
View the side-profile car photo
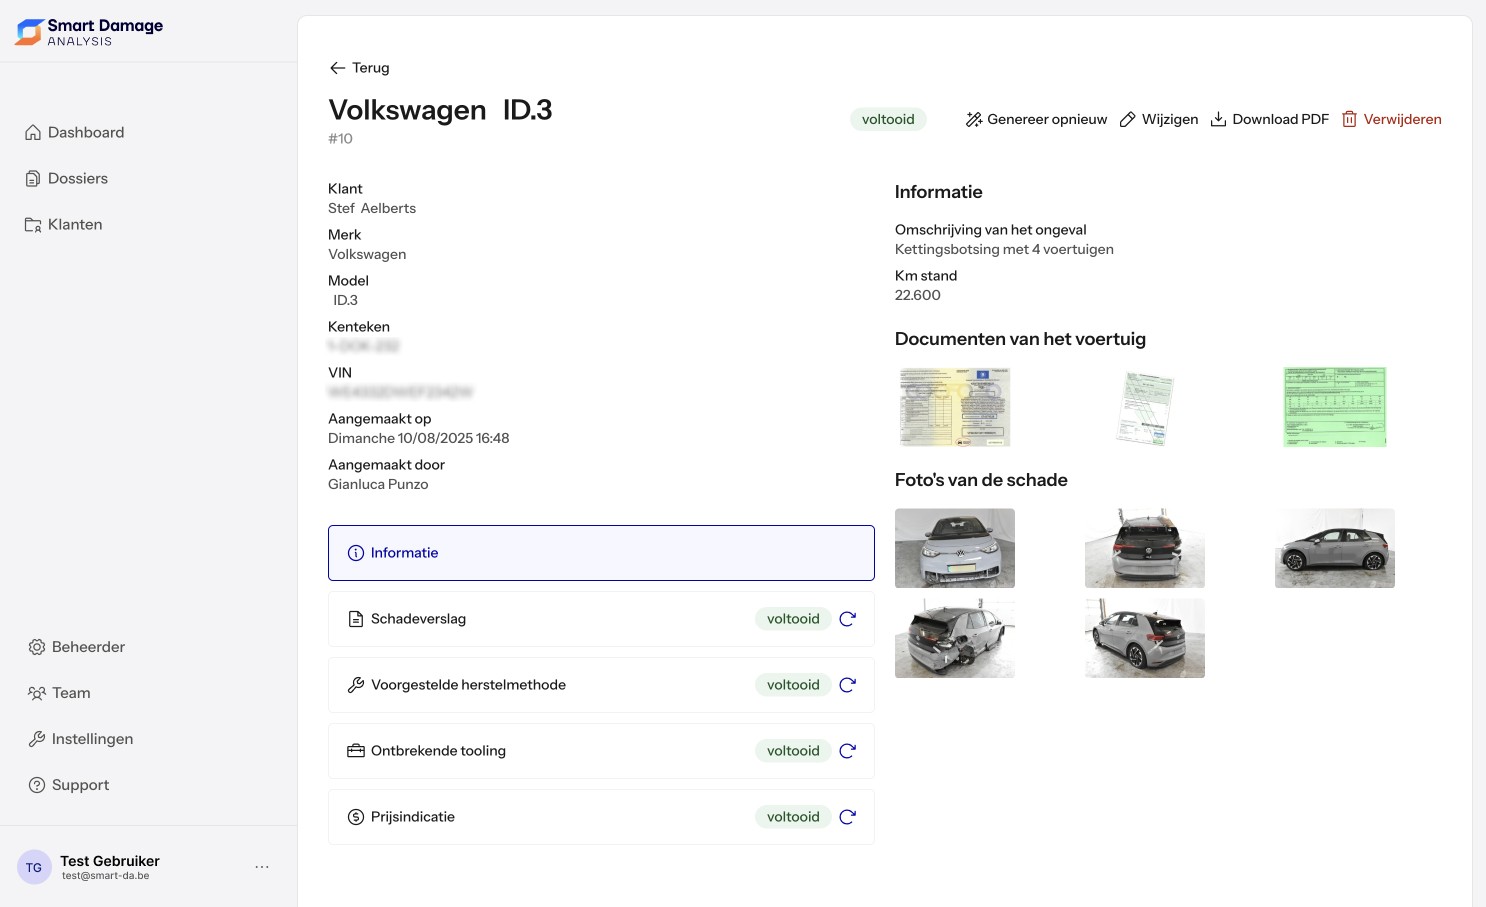(x=1335, y=548)
